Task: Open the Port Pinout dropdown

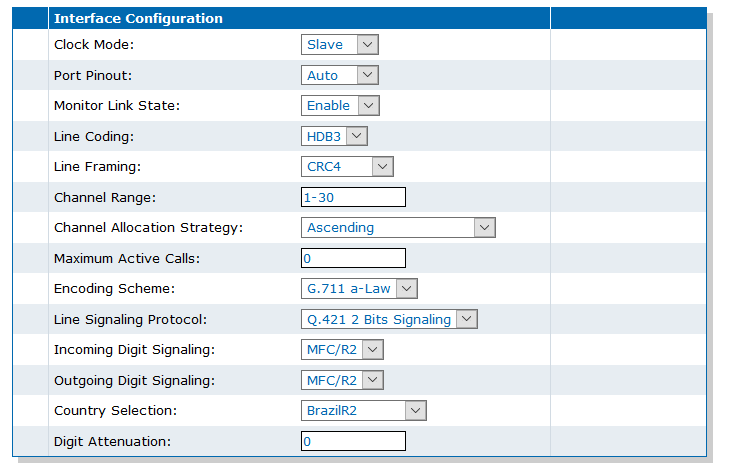Action: [x=340, y=75]
